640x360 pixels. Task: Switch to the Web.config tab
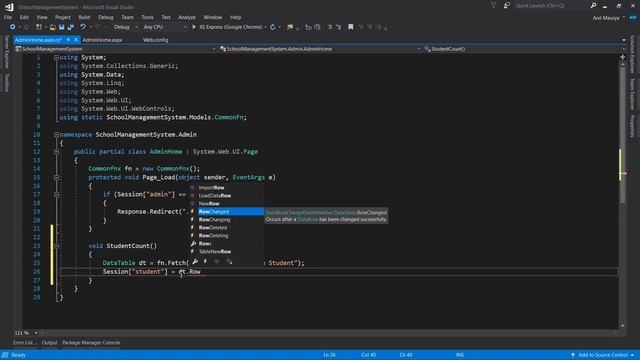pyautogui.click(x=156, y=40)
